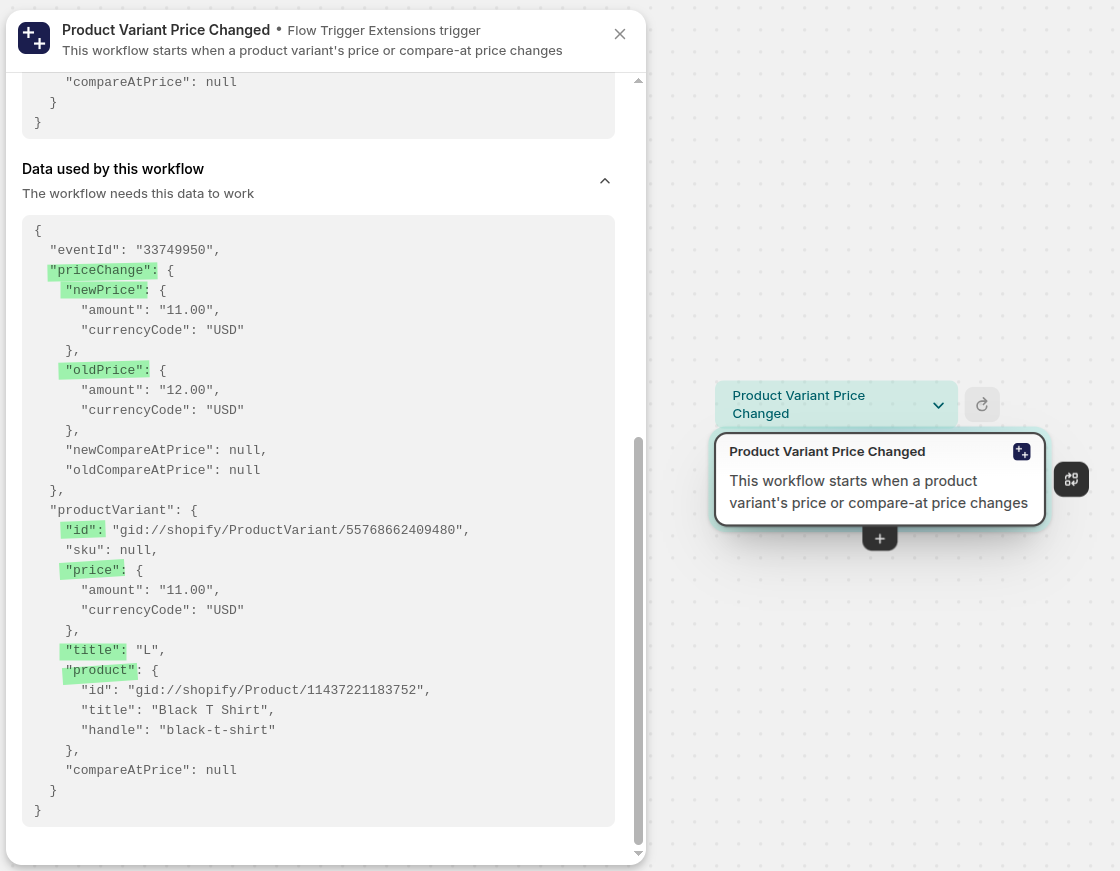
Task: Click the scroll down arrow in the panel
Action: click(639, 853)
